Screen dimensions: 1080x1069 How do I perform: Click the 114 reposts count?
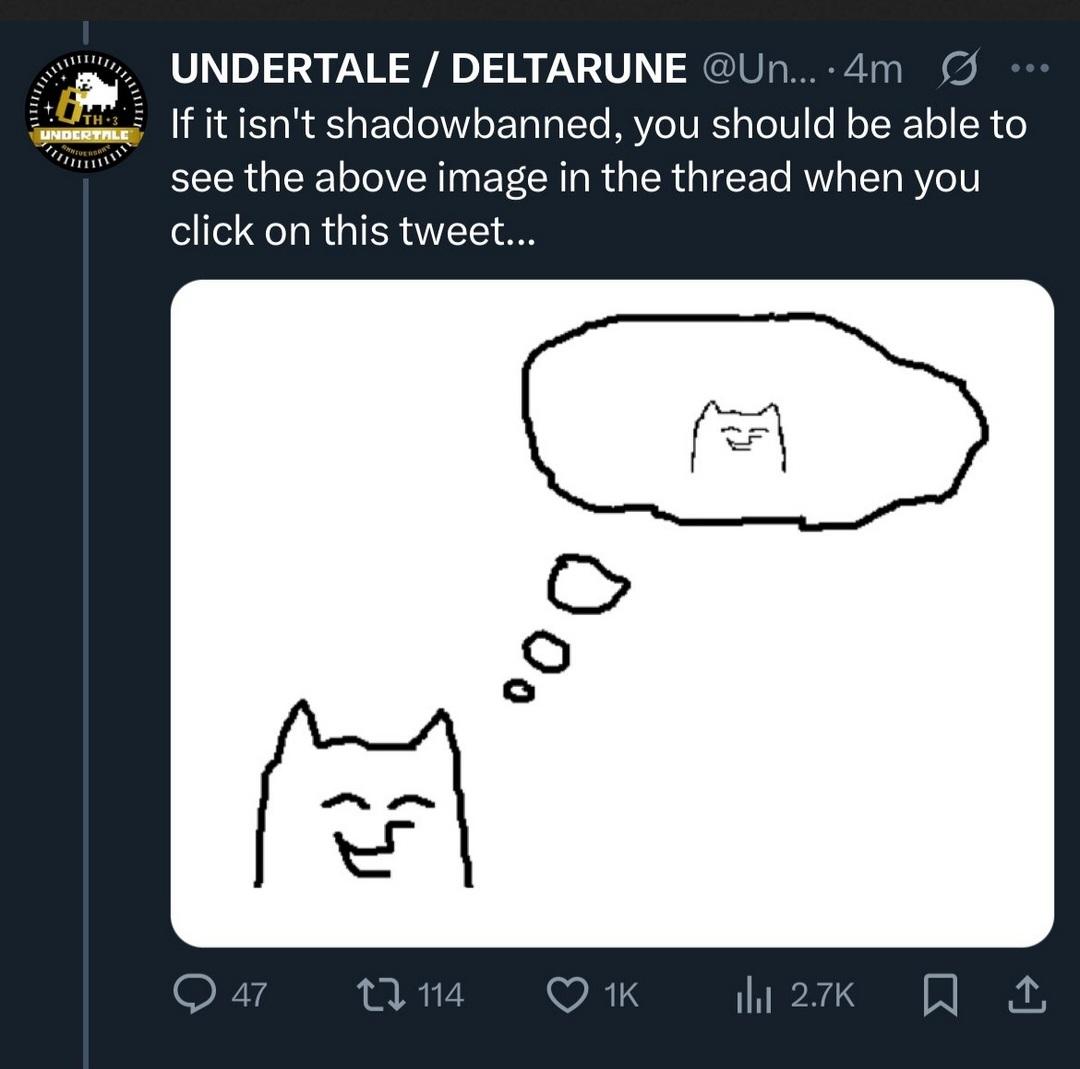pos(442,995)
